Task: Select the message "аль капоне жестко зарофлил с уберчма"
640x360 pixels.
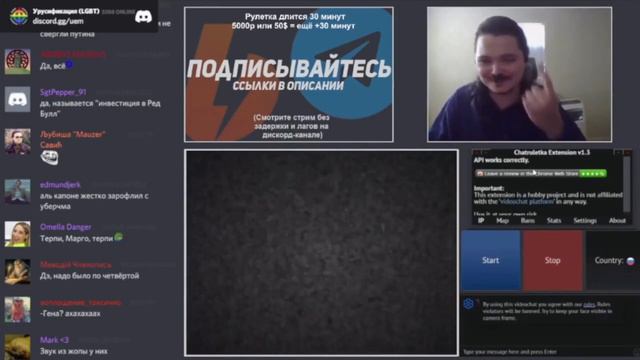Action: click(x=94, y=201)
